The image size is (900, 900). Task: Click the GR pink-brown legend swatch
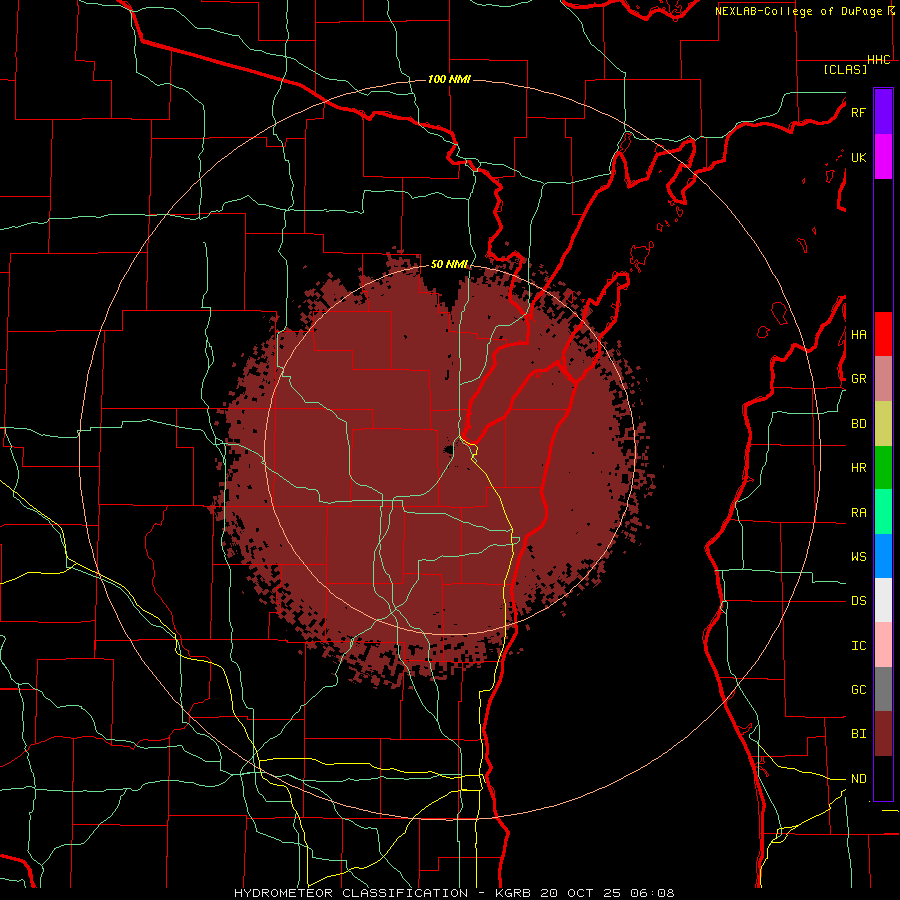pyautogui.click(x=883, y=379)
